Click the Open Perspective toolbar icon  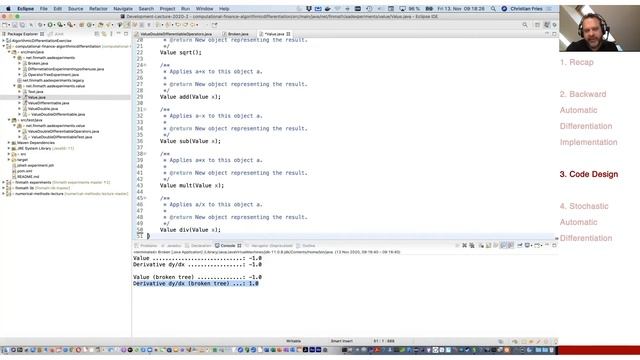coord(537,25)
